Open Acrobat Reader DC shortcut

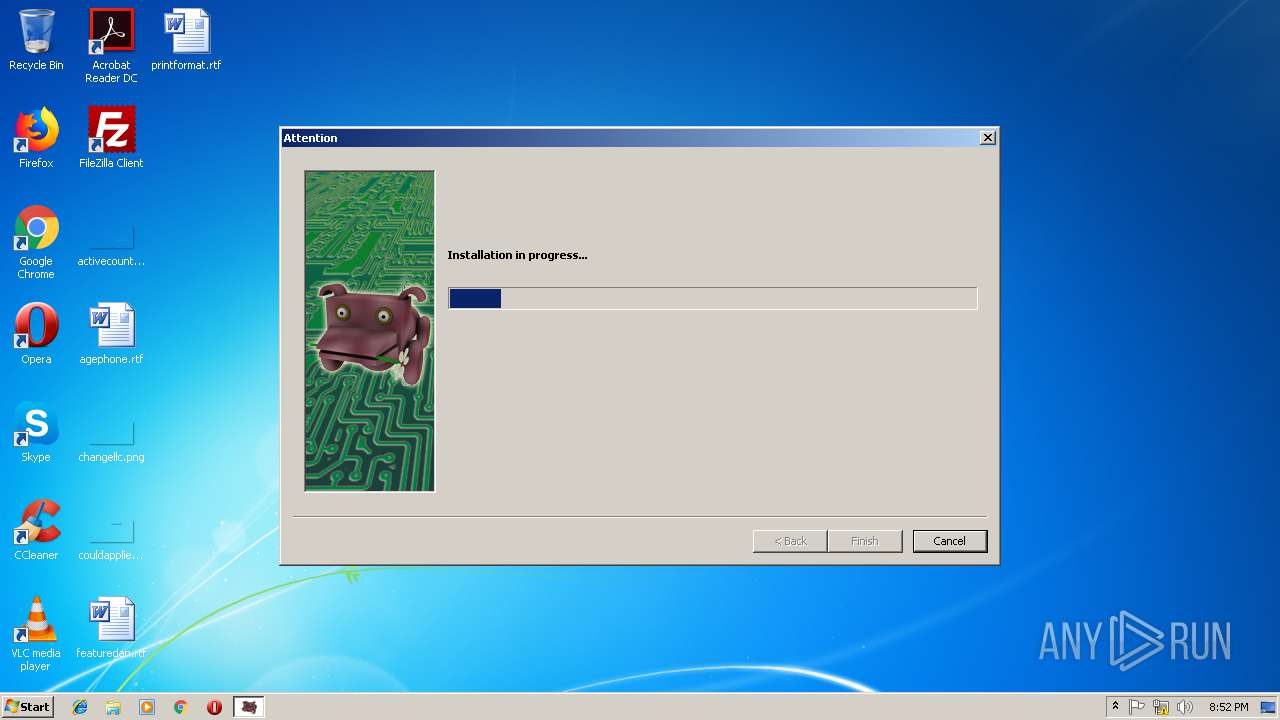pyautogui.click(x=111, y=46)
